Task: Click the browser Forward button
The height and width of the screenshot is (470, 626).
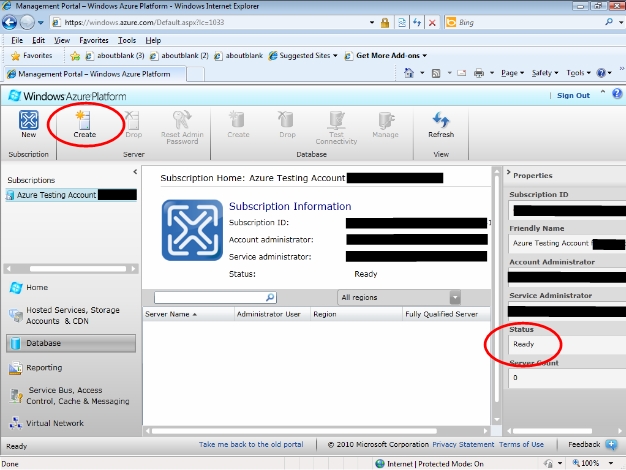Action: pyautogui.click(x=27, y=22)
